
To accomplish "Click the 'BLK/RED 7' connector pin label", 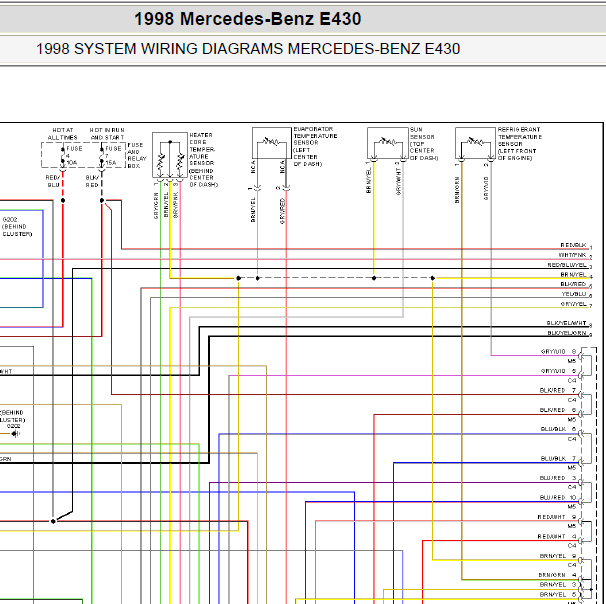I will pos(558,391).
